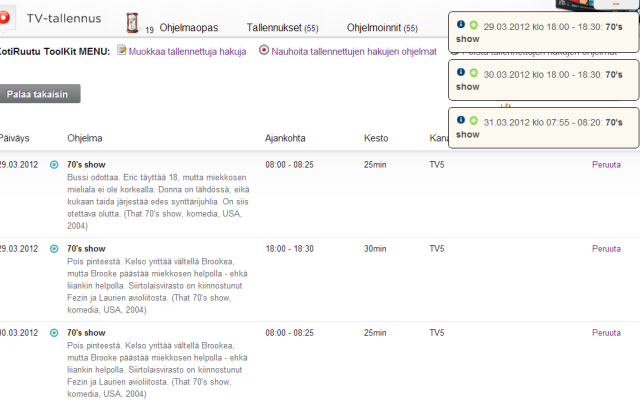This screenshot has height=400, width=640.
Task: Click the red TV-tallennus logo icon
Action: click(5, 18)
